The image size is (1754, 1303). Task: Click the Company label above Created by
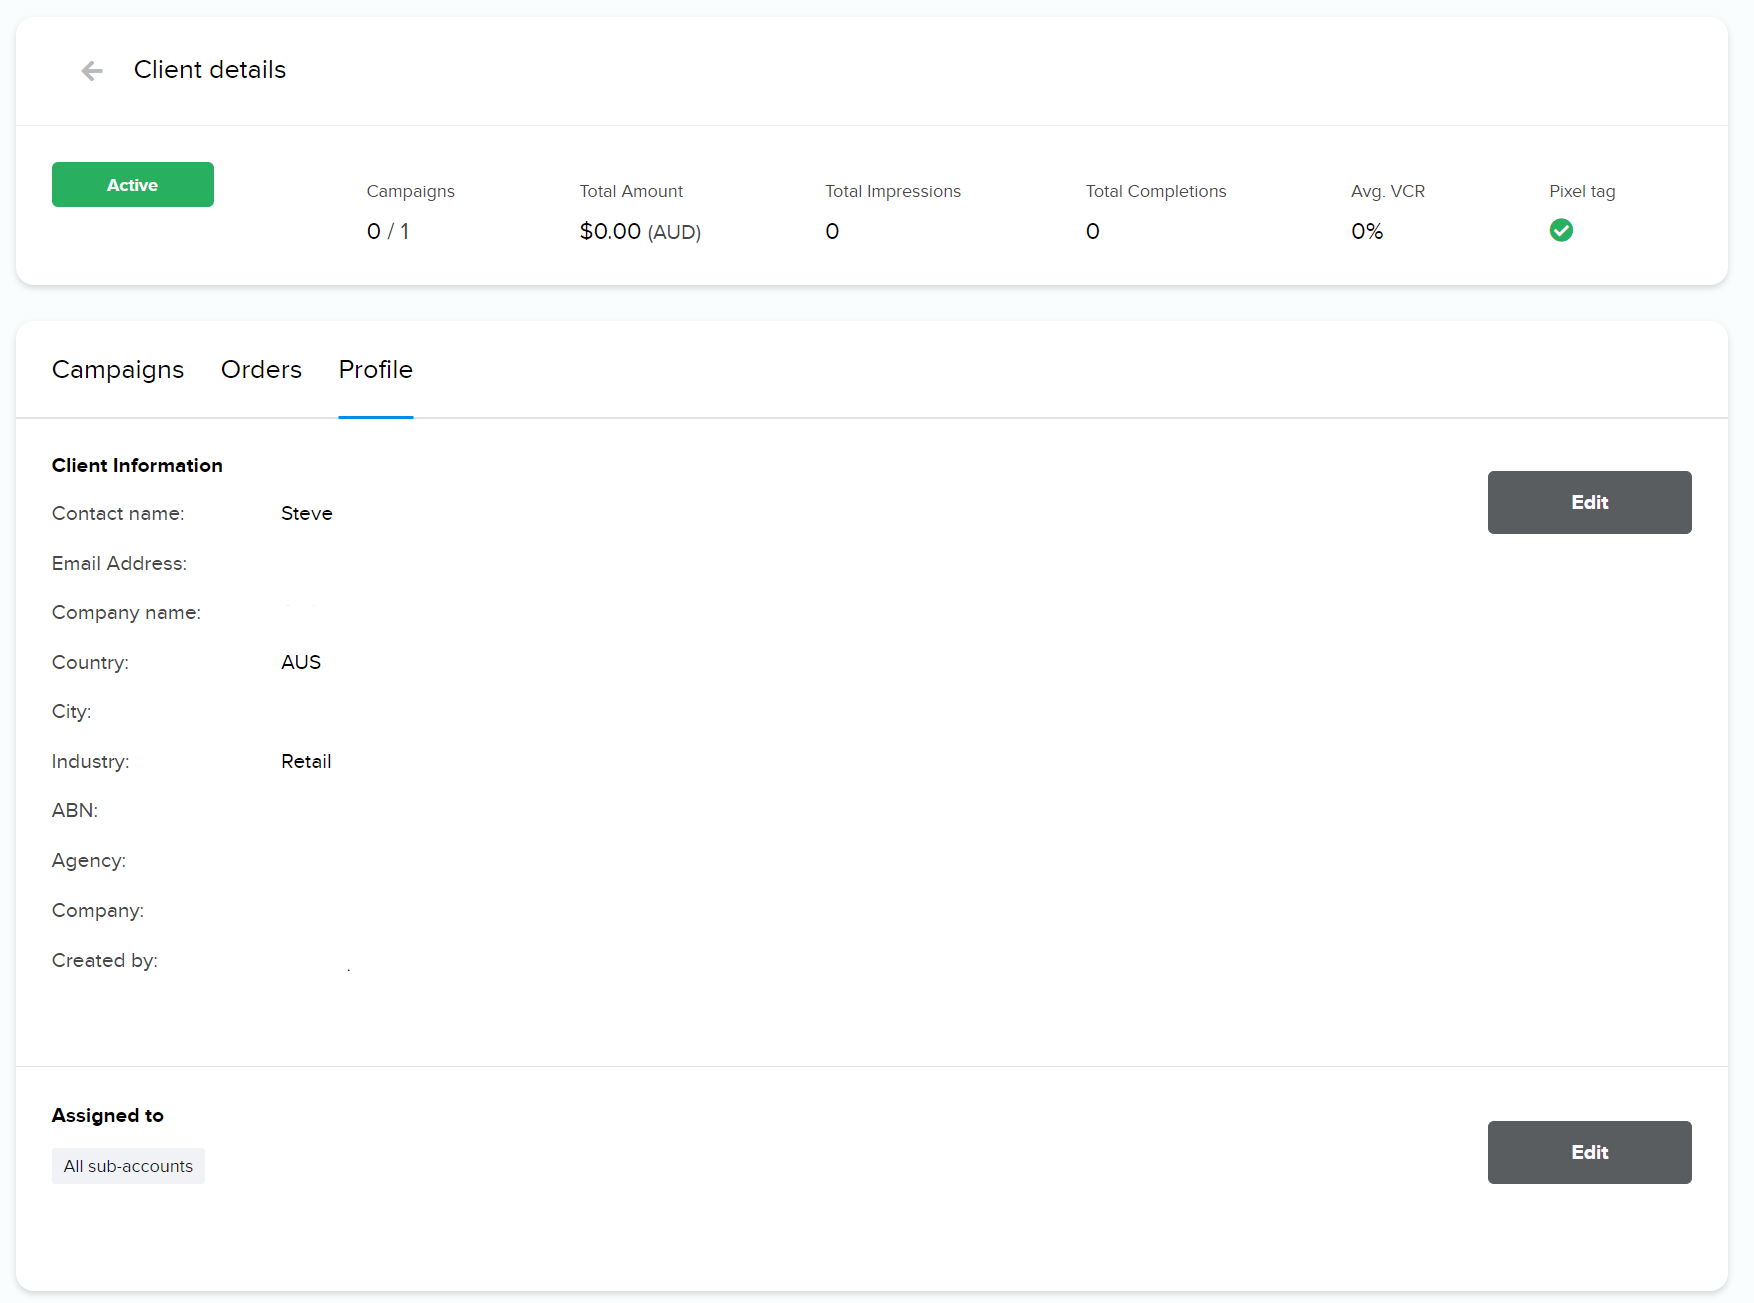coord(98,911)
